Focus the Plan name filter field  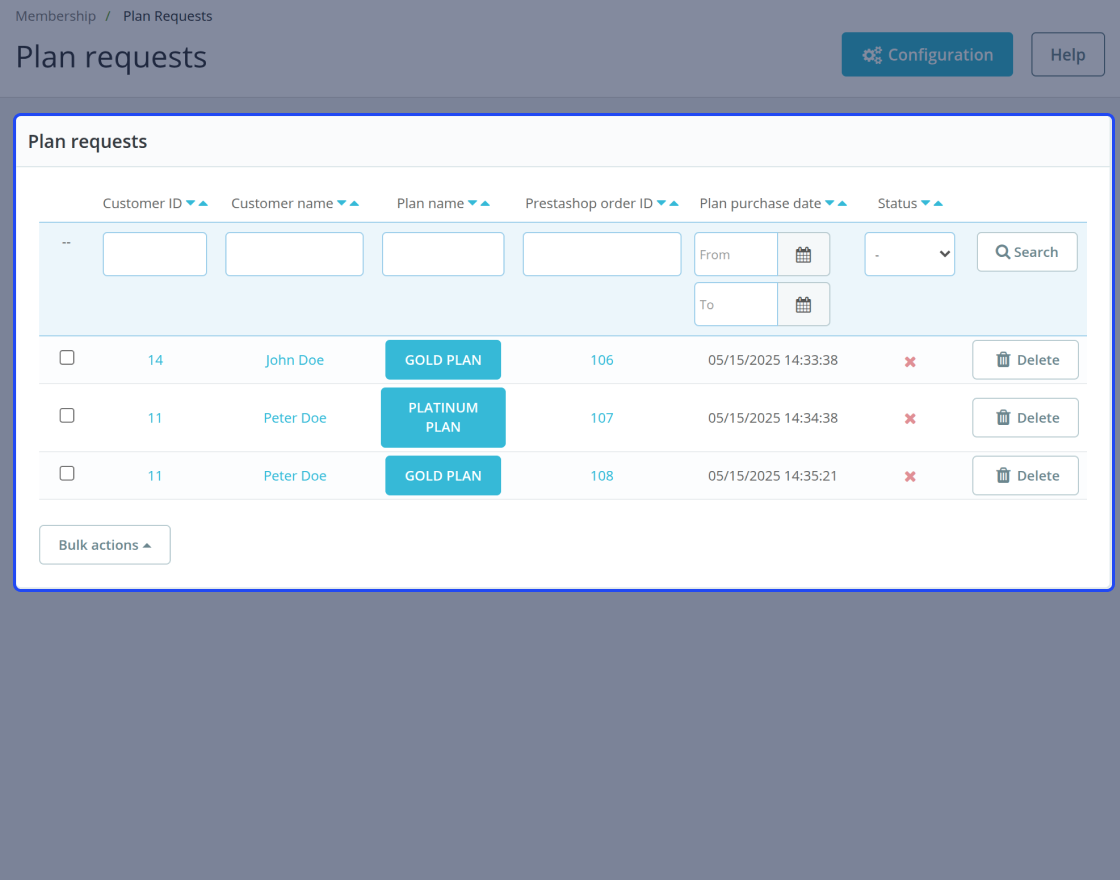443,254
